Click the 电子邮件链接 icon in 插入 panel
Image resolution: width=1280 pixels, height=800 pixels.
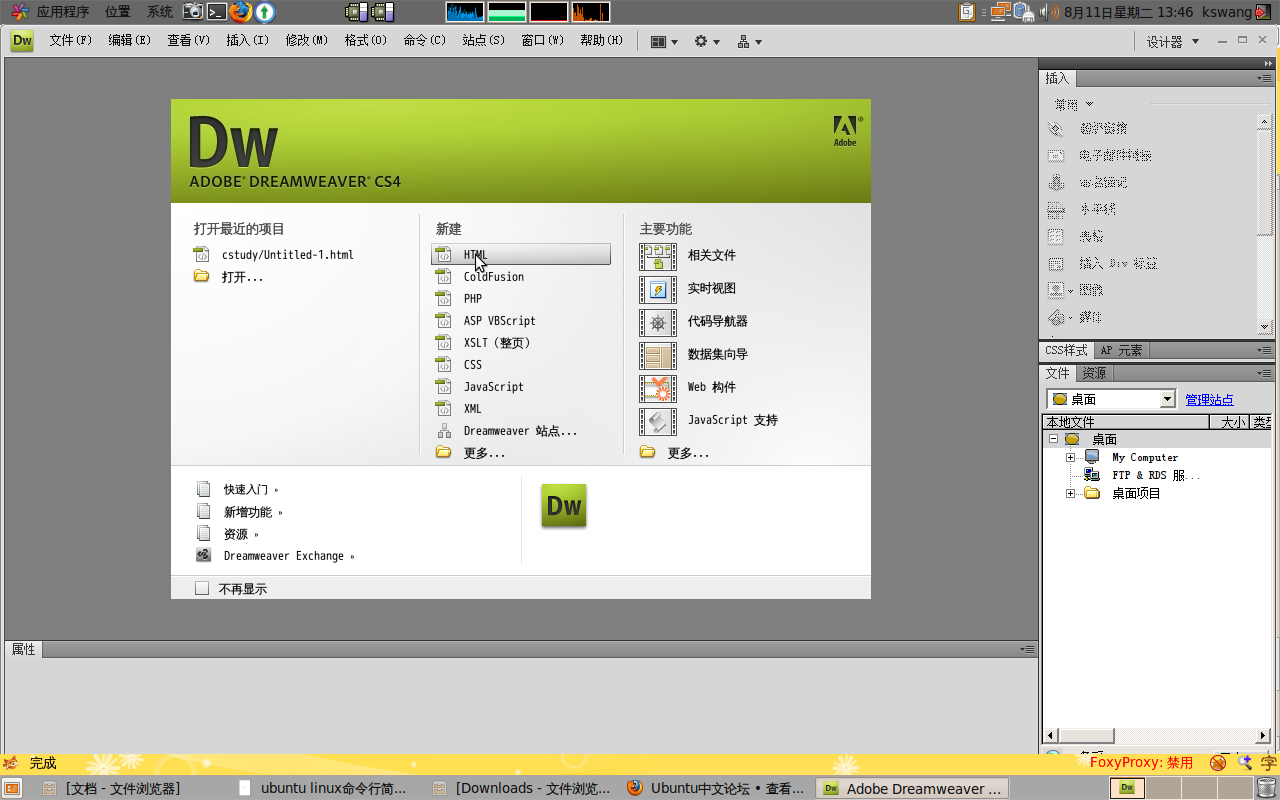1055,156
